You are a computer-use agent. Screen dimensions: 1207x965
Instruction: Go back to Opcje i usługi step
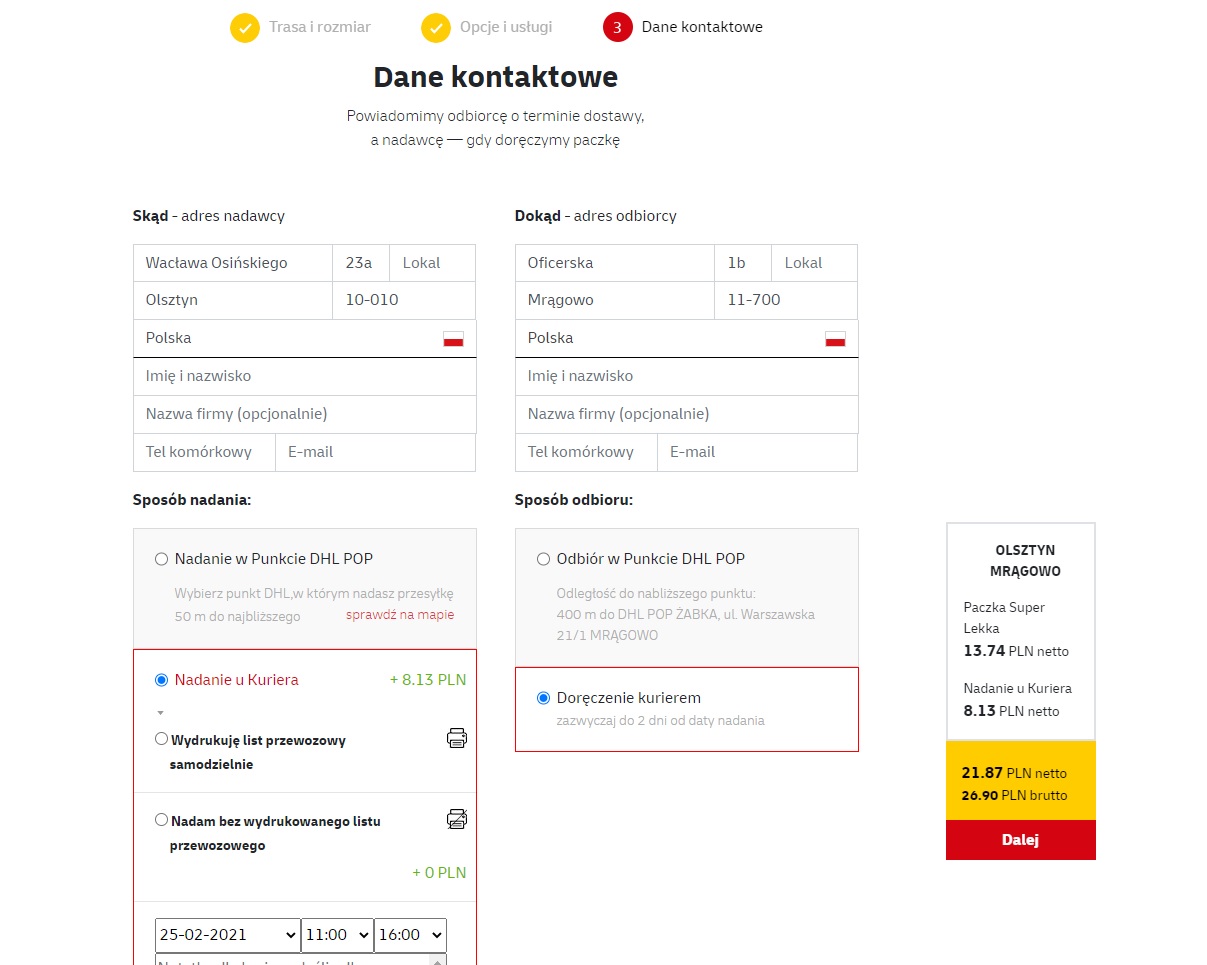coord(506,27)
